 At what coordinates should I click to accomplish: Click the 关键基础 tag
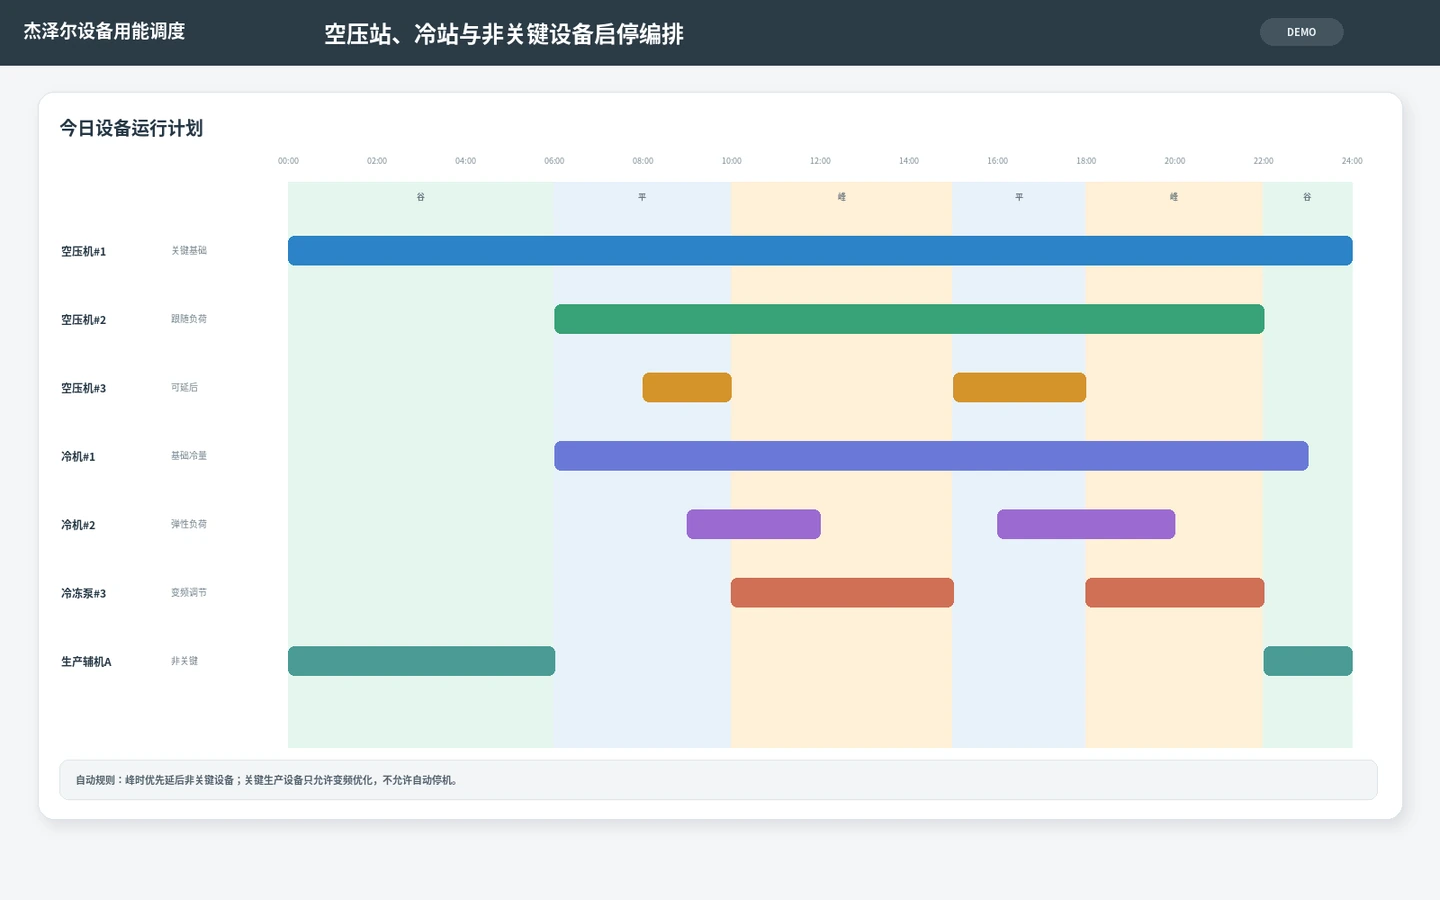click(189, 251)
